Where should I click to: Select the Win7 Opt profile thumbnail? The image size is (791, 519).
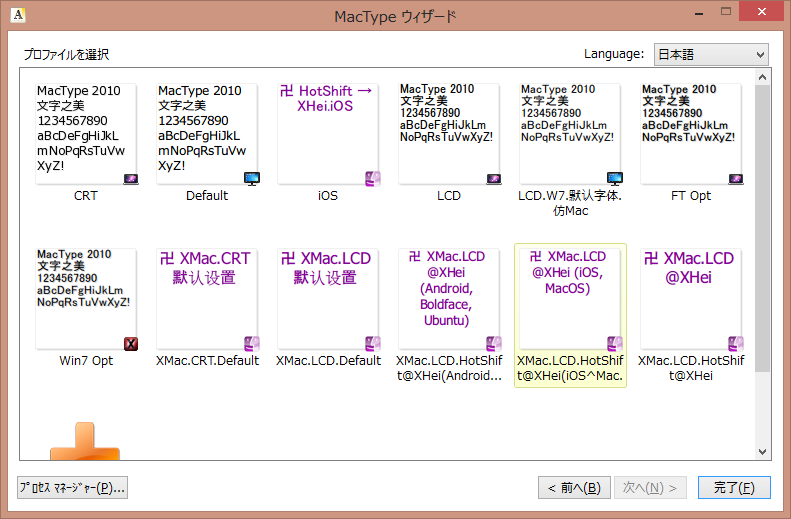point(86,299)
